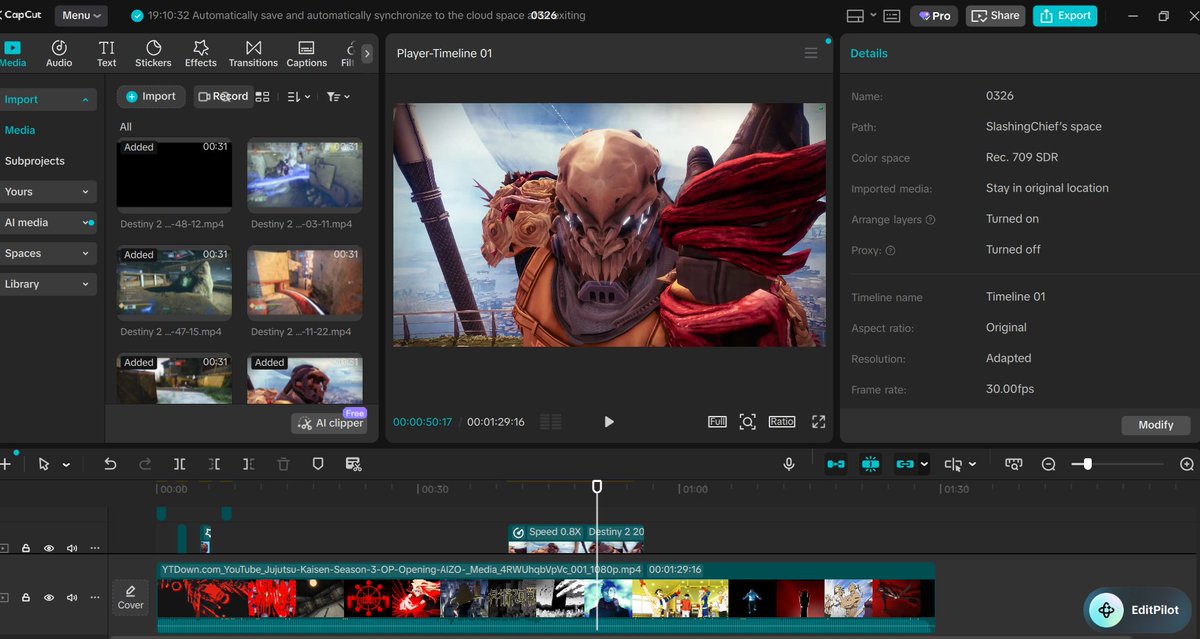Open the Text panel tab
Screen dimensions: 1200x639
[x=106, y=54]
